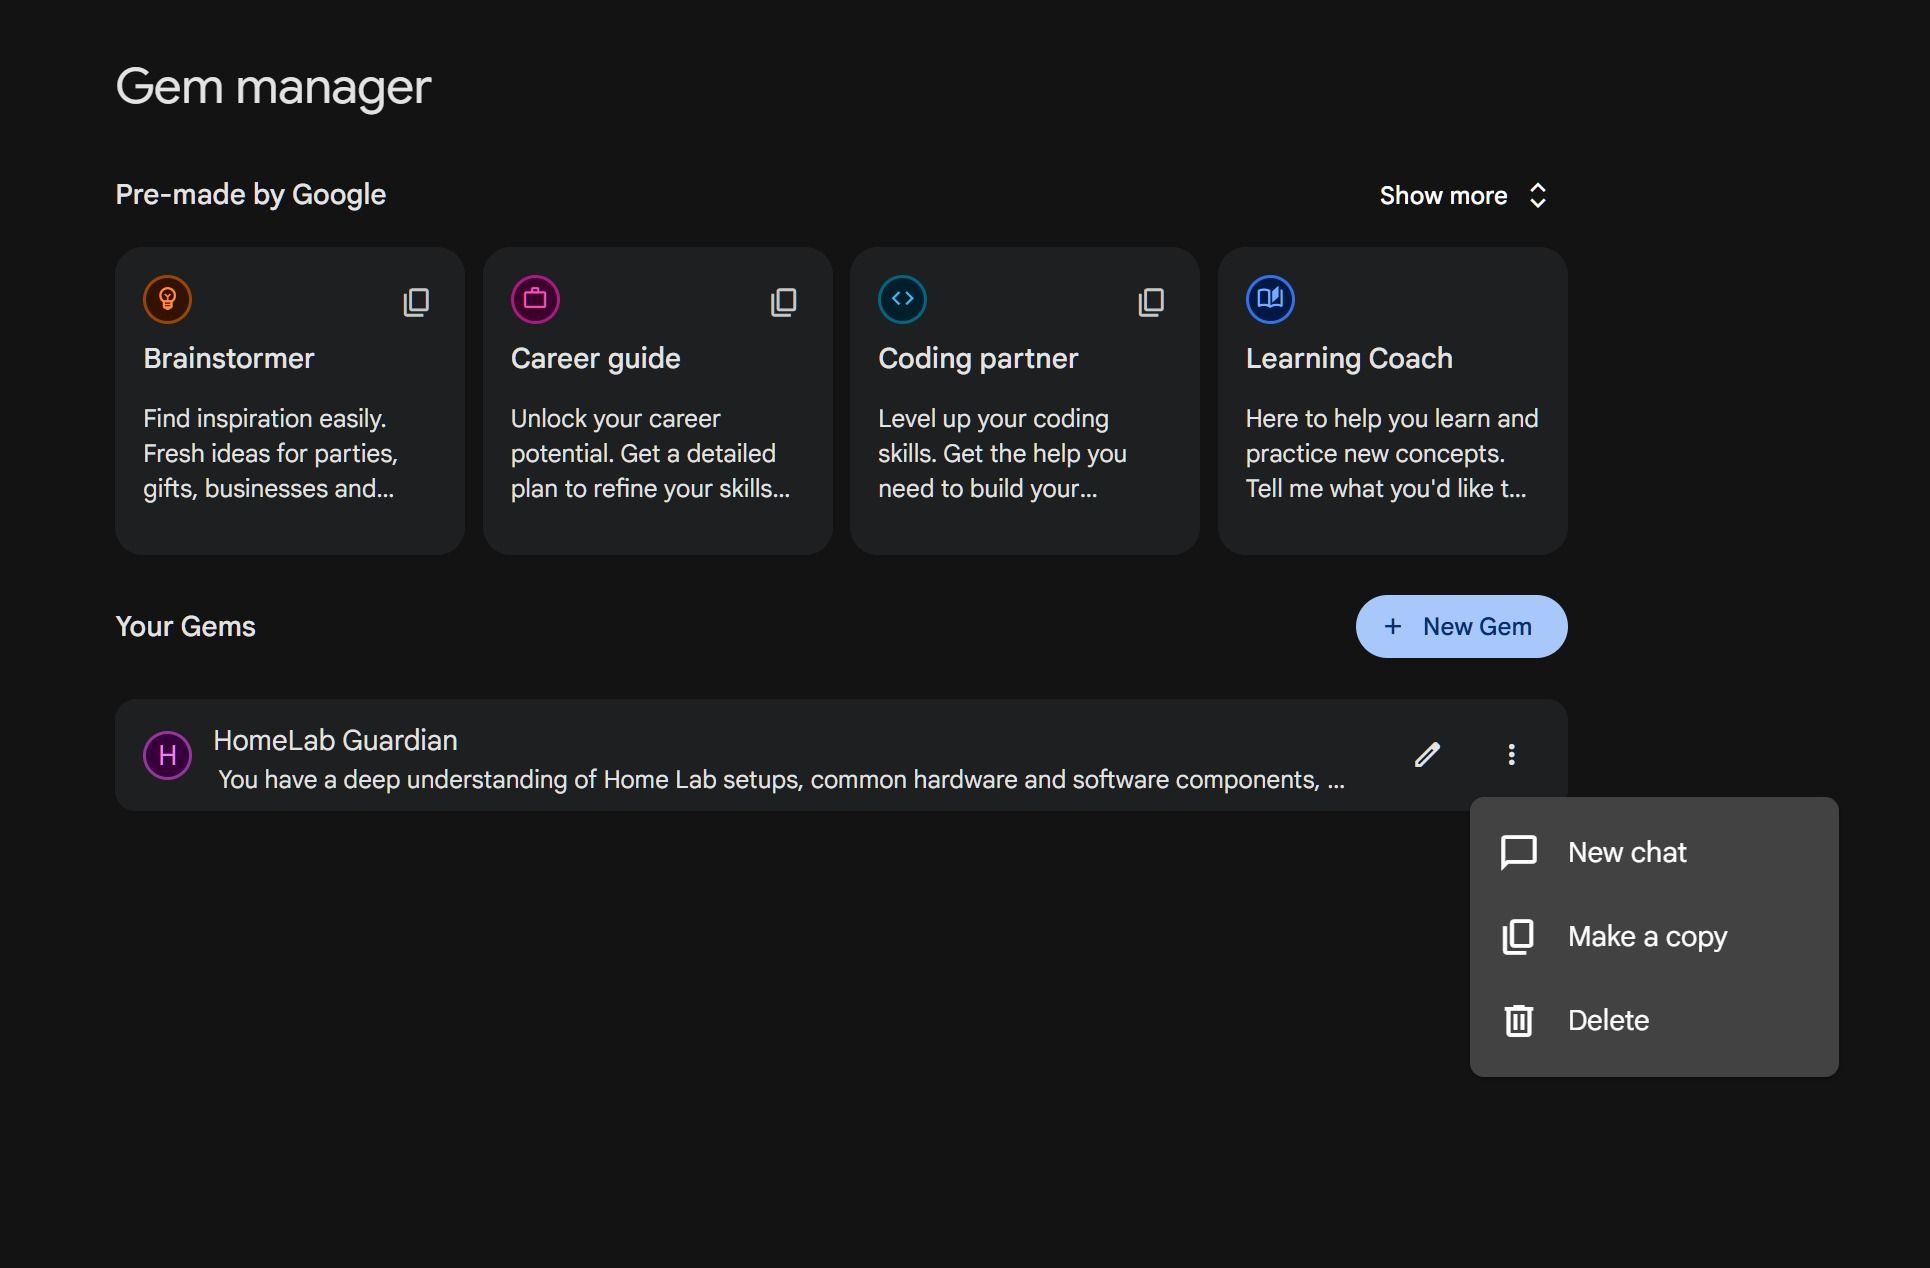Select Delete from the menu

coord(1608,1020)
